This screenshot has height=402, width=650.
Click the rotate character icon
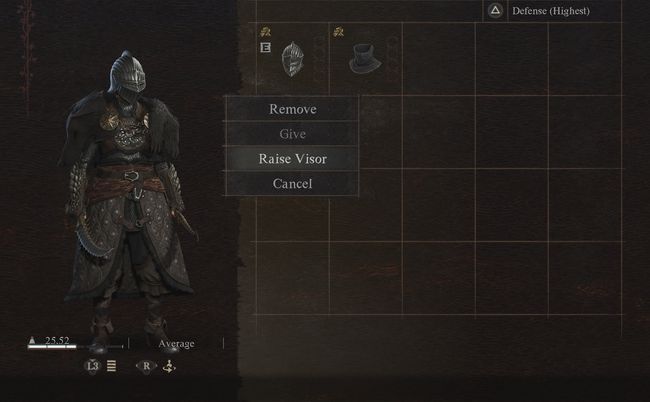(x=169, y=366)
